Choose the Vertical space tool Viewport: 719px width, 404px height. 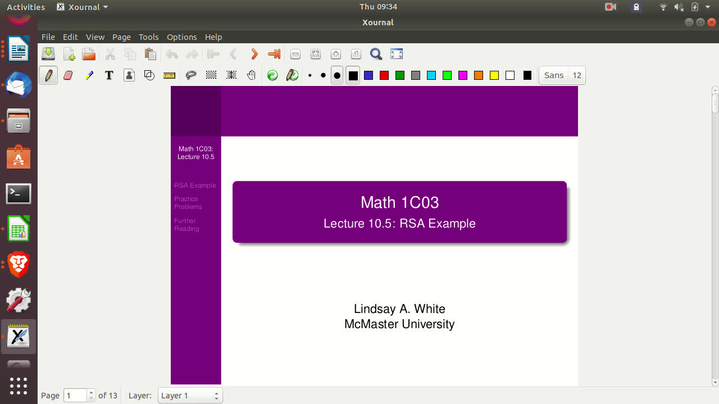[x=231, y=75]
